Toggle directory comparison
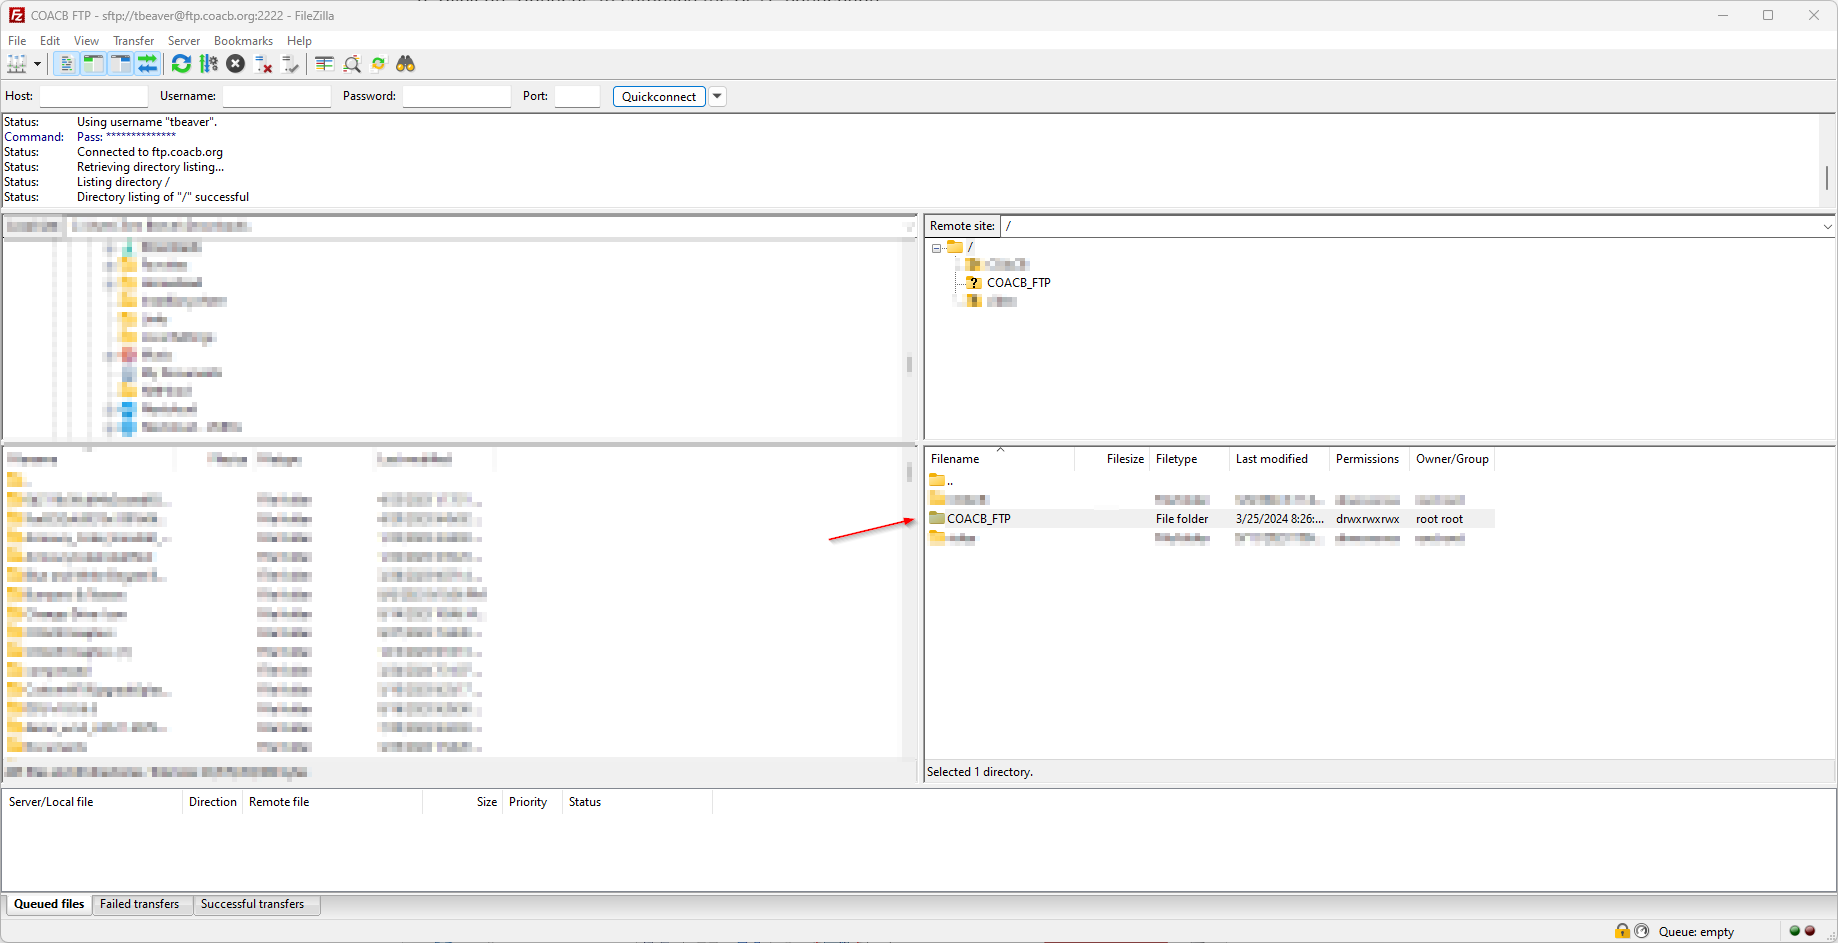The image size is (1838, 943). (352, 64)
